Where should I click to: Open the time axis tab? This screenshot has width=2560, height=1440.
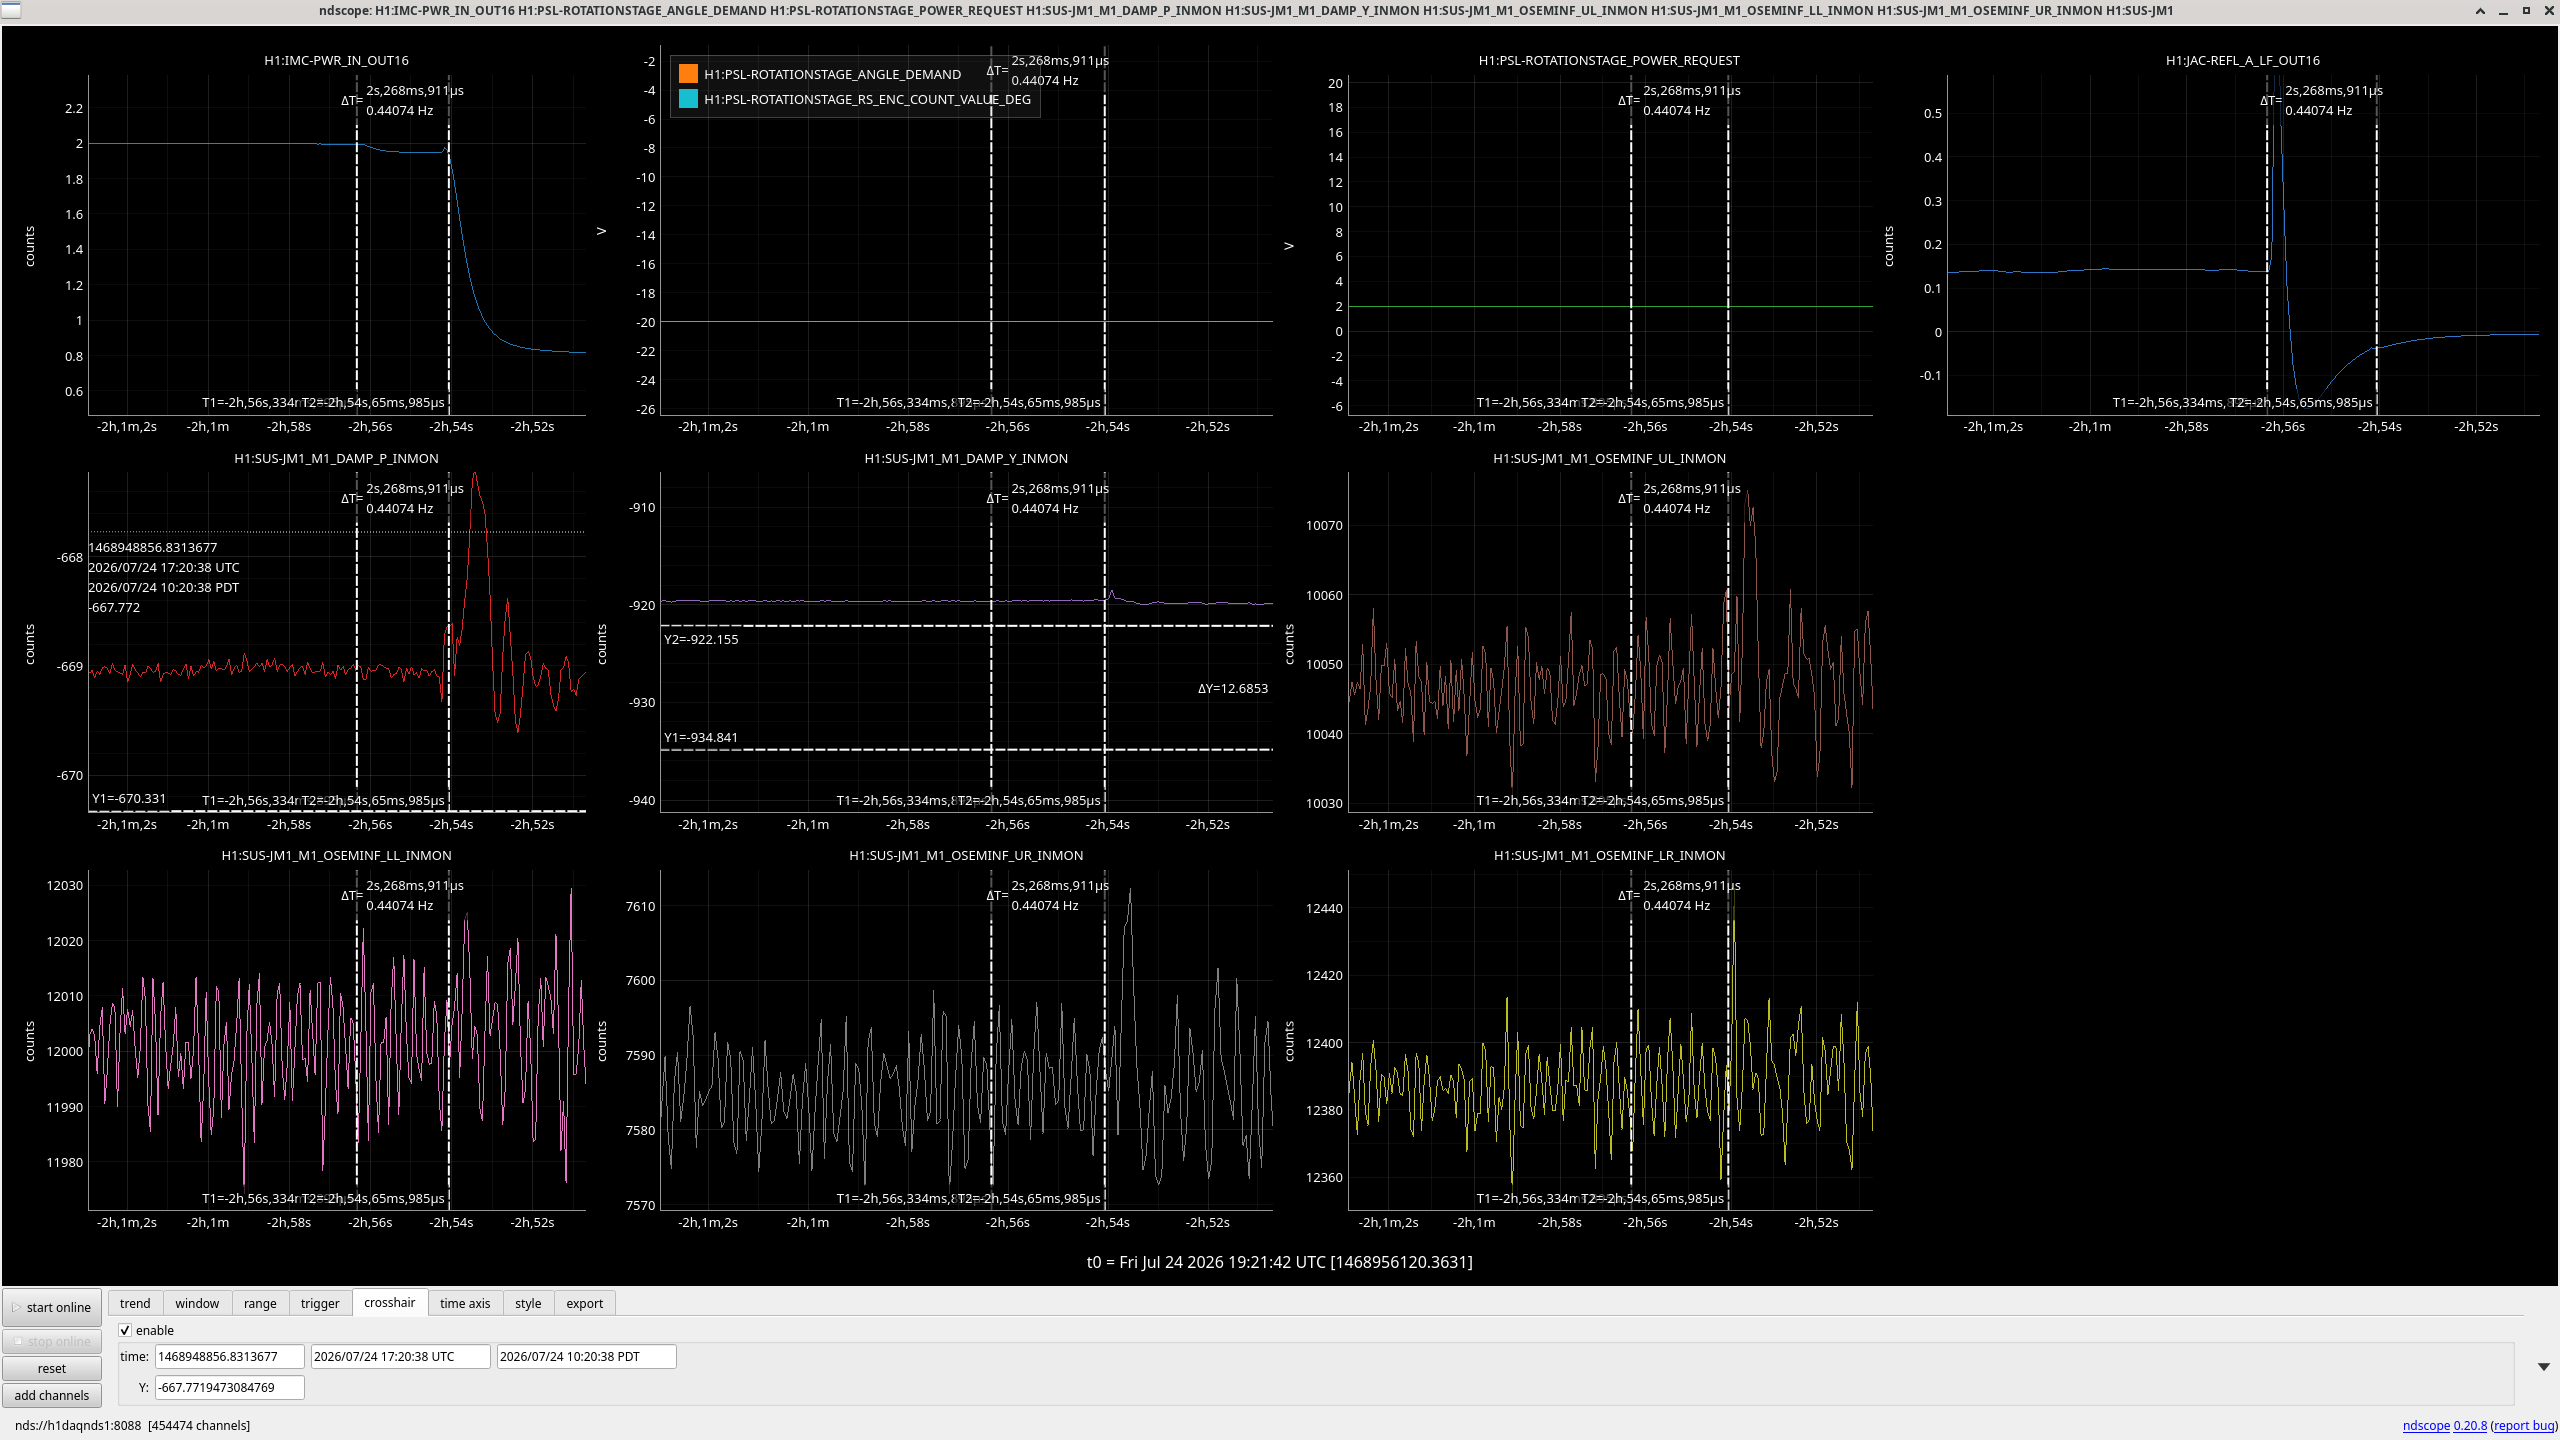(465, 1303)
